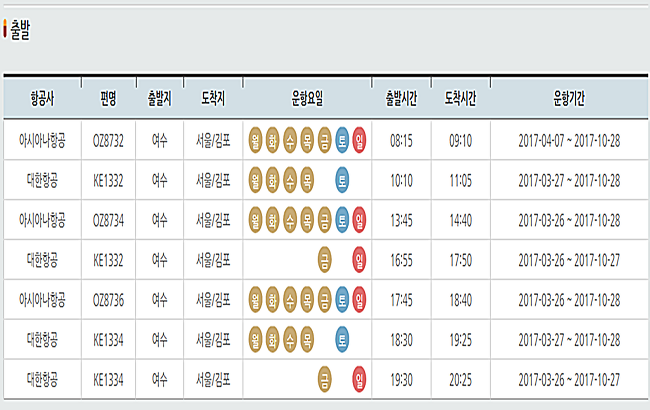
Task: Click the red 일 badge for flight OZ8732
Action: 359,141
